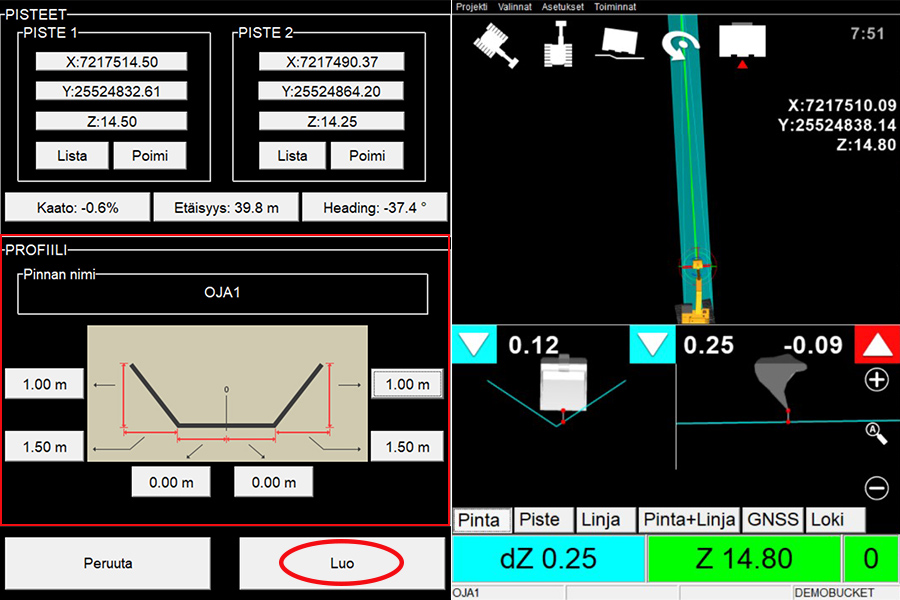Switch to the Pinta+Linja tab
This screenshot has height=600, width=900.
(x=689, y=520)
